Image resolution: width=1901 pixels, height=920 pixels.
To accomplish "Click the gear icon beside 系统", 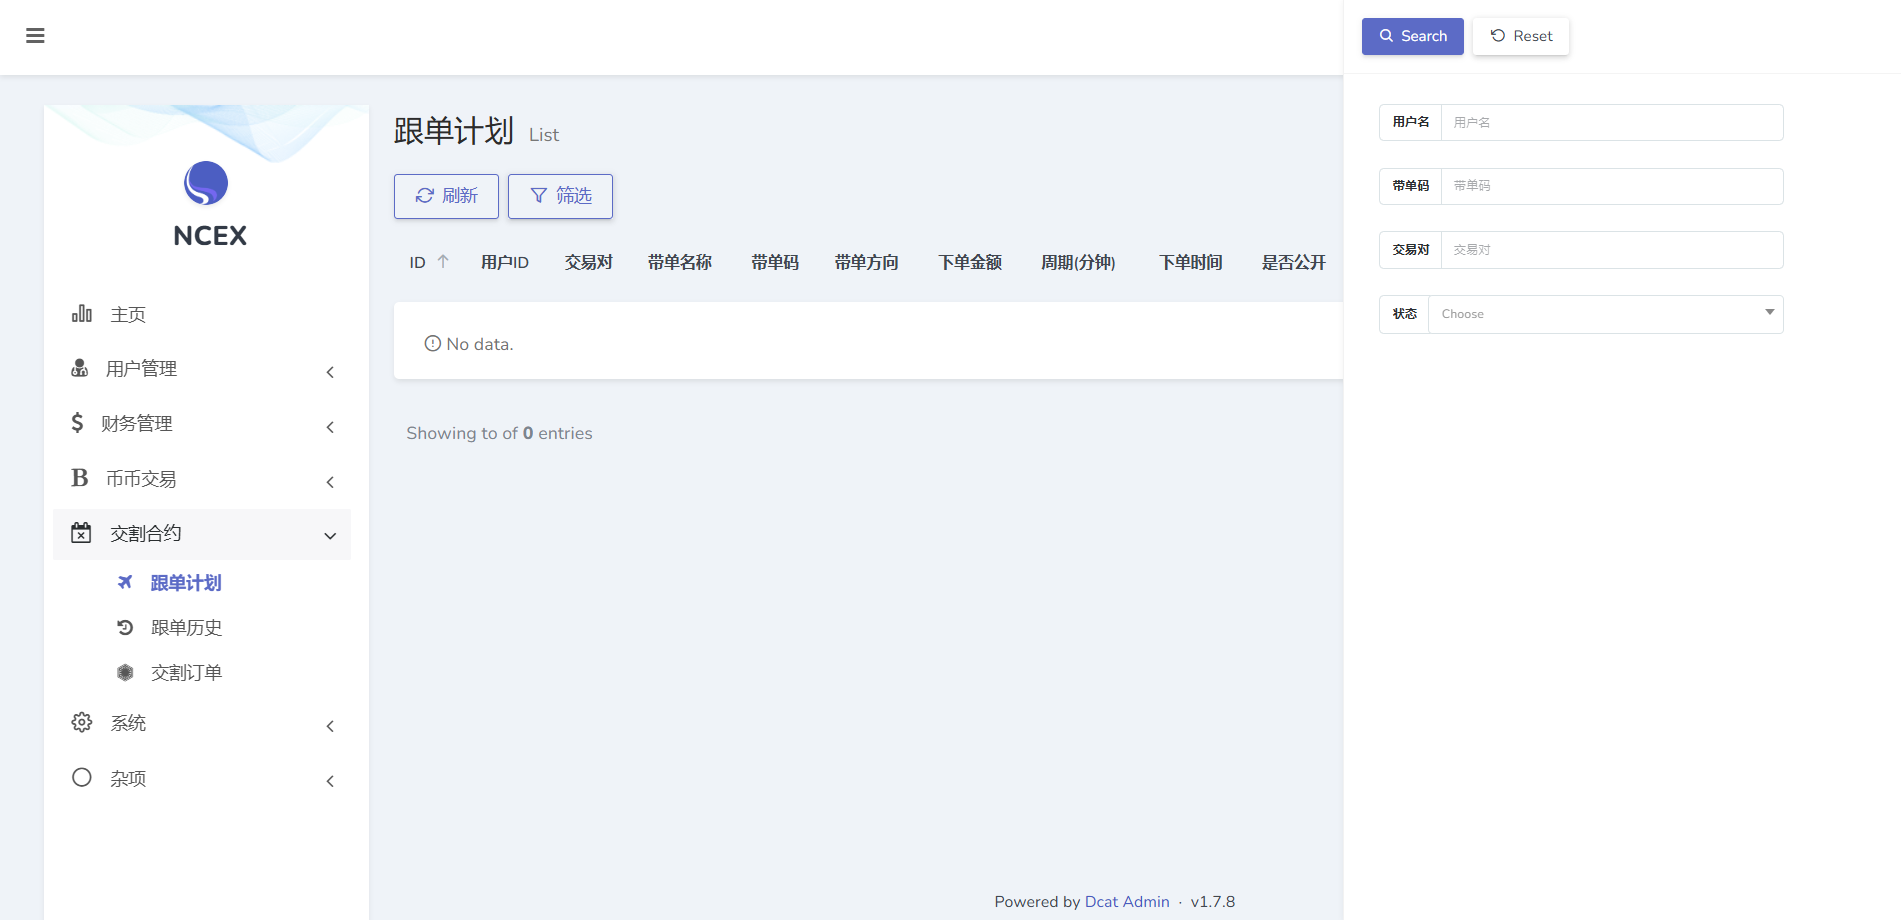I will click(x=82, y=723).
